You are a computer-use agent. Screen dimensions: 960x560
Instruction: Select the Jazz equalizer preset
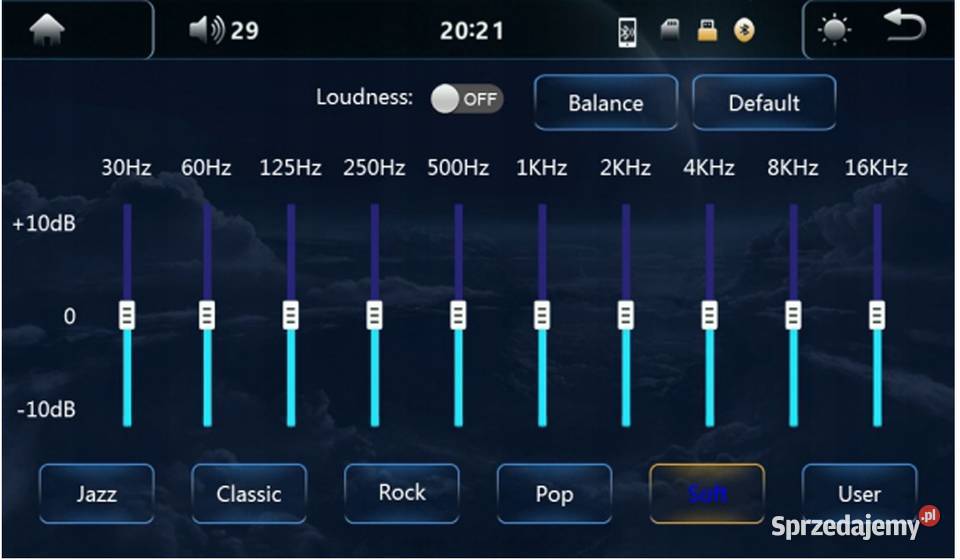pos(97,493)
